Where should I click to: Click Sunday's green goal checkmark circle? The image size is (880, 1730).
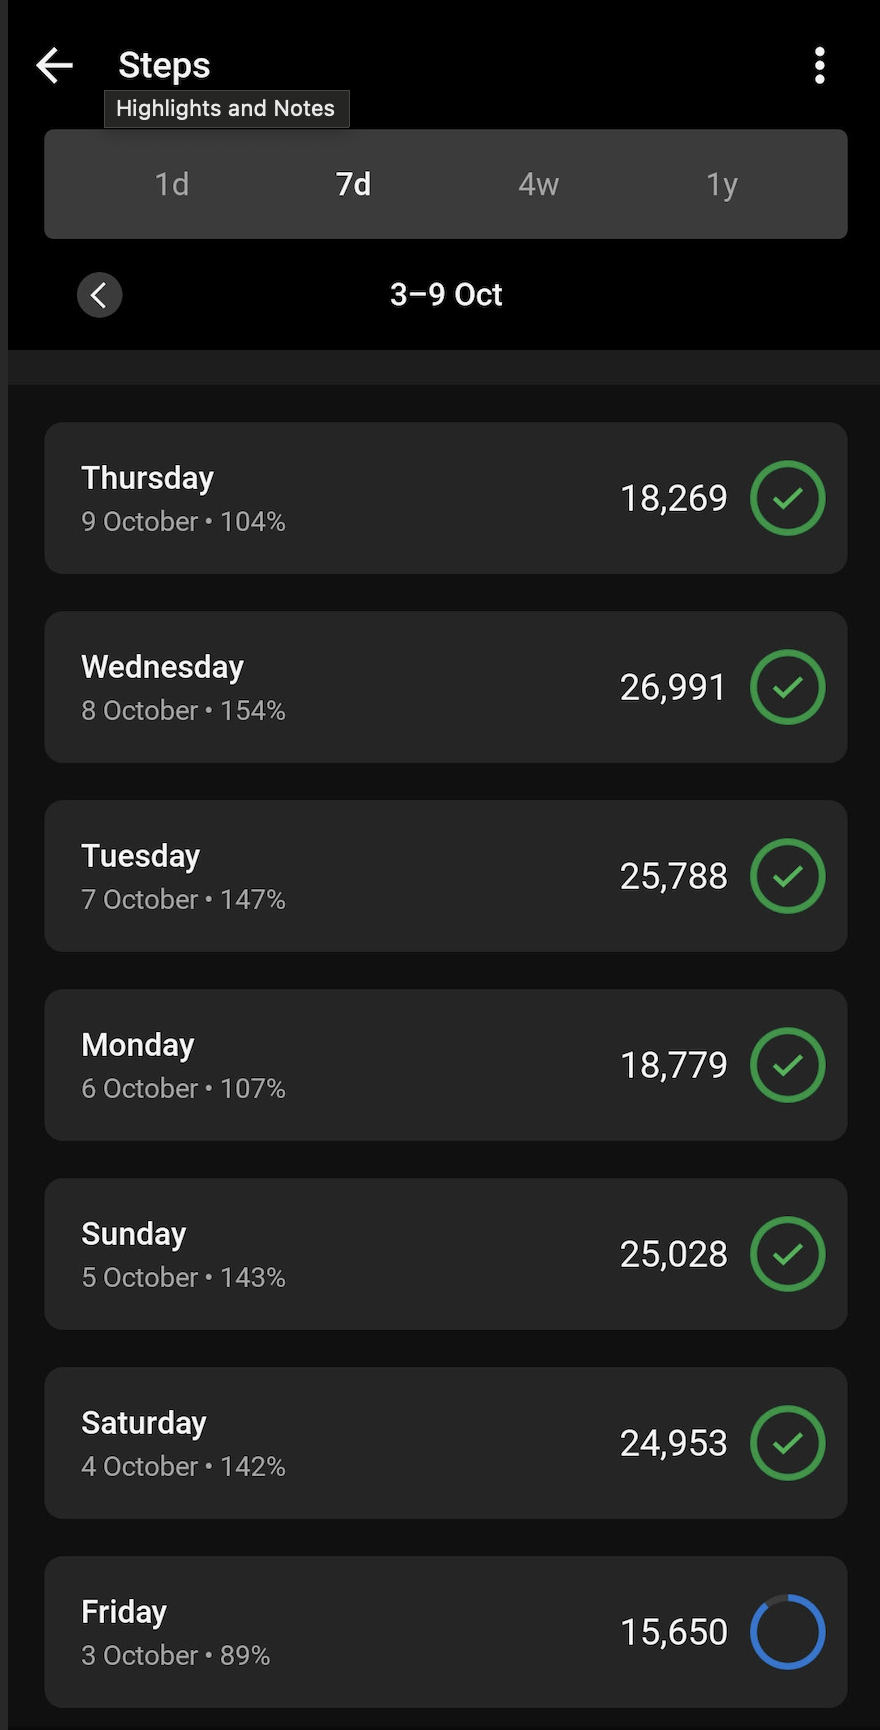787,1254
